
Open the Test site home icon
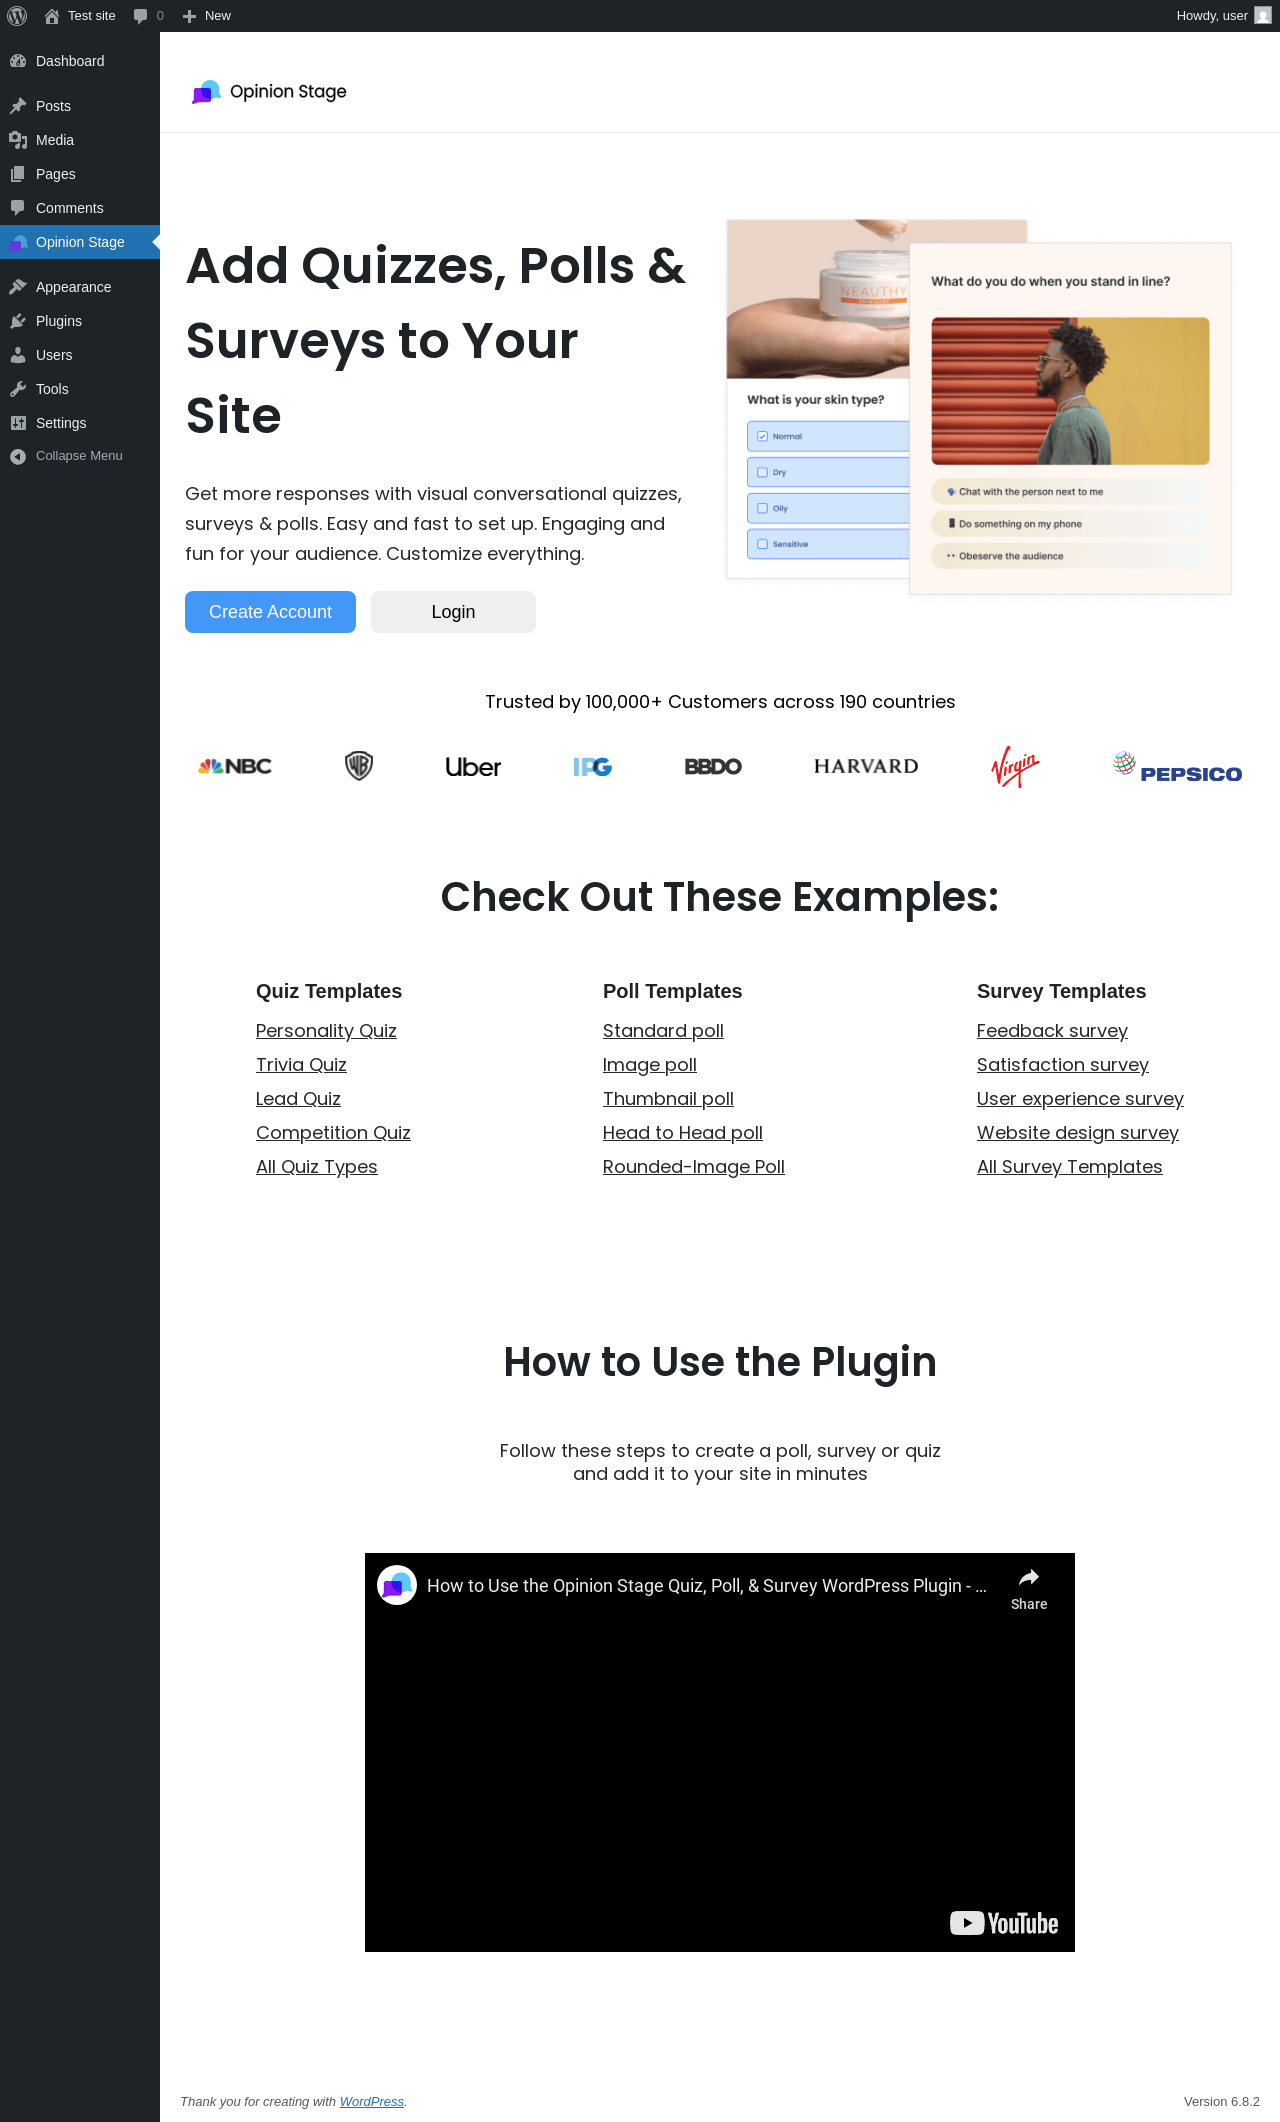(52, 16)
